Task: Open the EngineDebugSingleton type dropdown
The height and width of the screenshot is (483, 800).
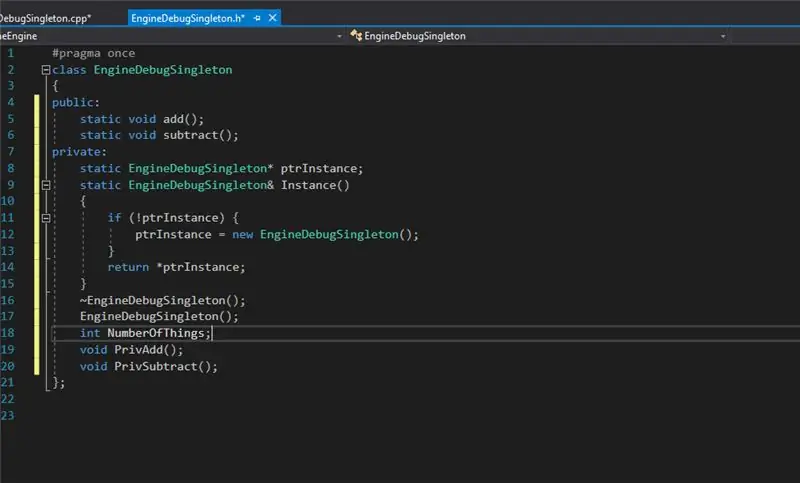Action: [x=723, y=36]
